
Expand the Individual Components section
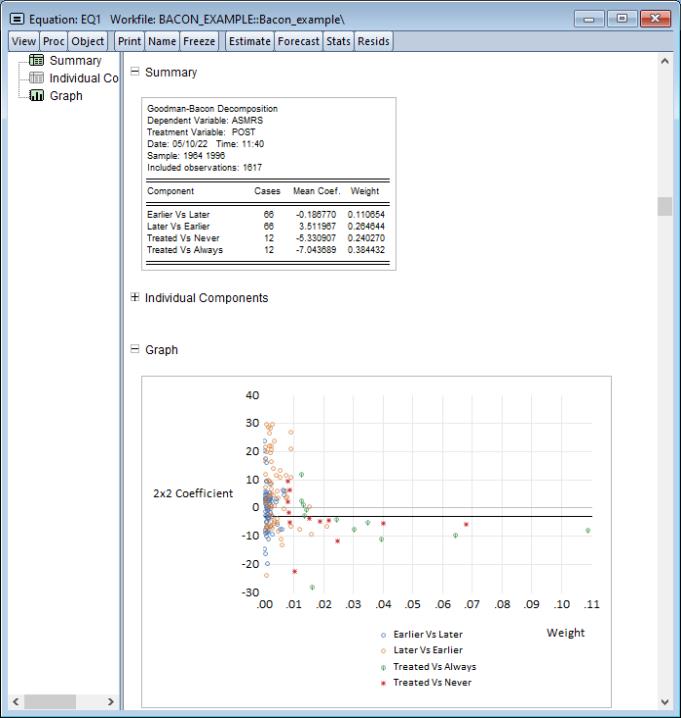pyautogui.click(x=135, y=298)
